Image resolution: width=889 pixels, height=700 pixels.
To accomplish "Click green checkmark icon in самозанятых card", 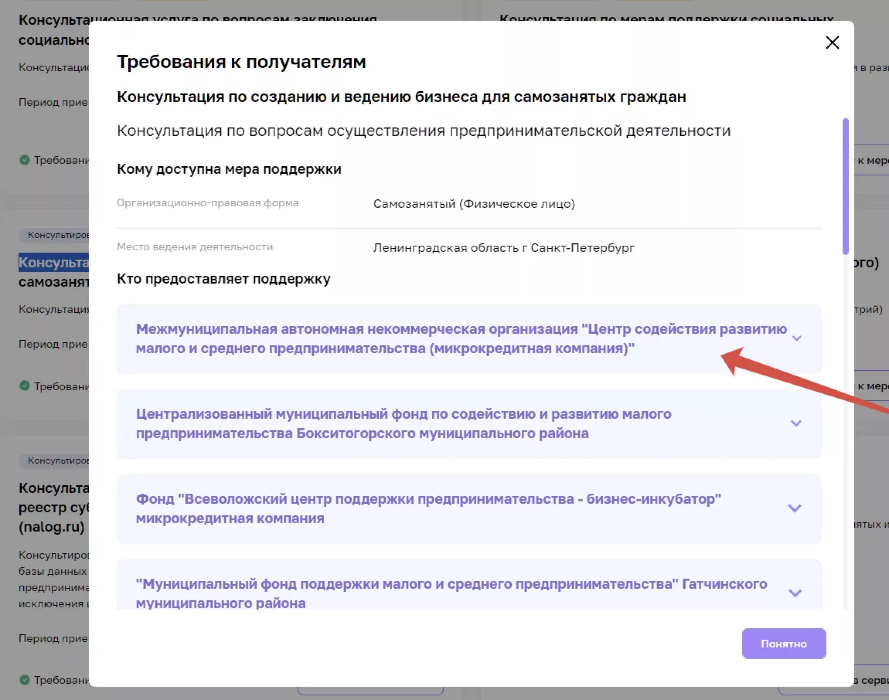I will coord(24,386).
